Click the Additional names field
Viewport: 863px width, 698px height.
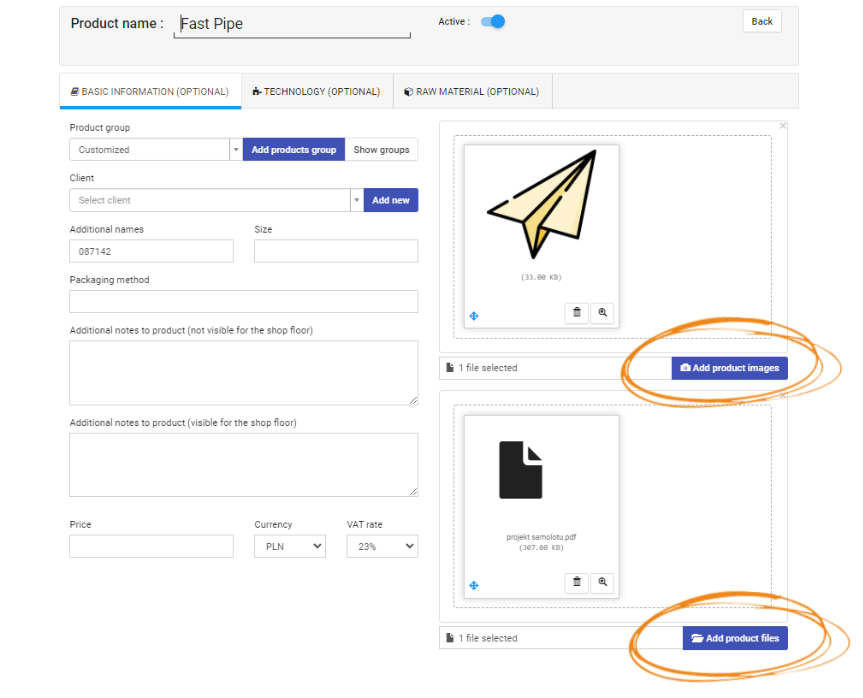(x=151, y=251)
